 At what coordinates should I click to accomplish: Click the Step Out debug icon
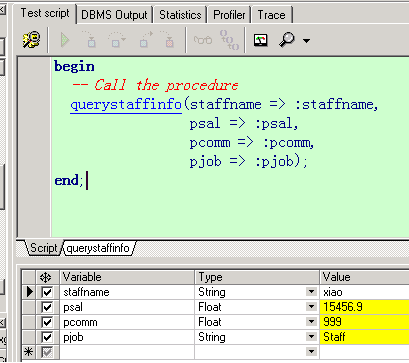click(x=146, y=40)
